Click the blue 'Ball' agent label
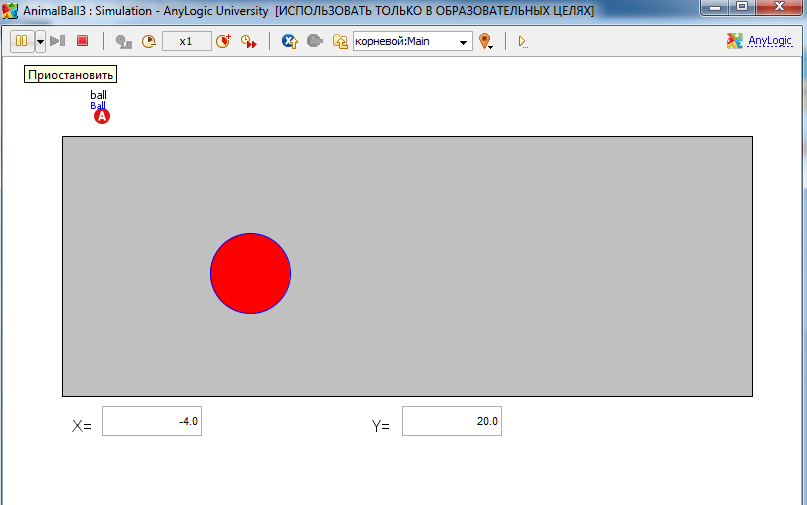807x505 pixels. tap(98, 106)
